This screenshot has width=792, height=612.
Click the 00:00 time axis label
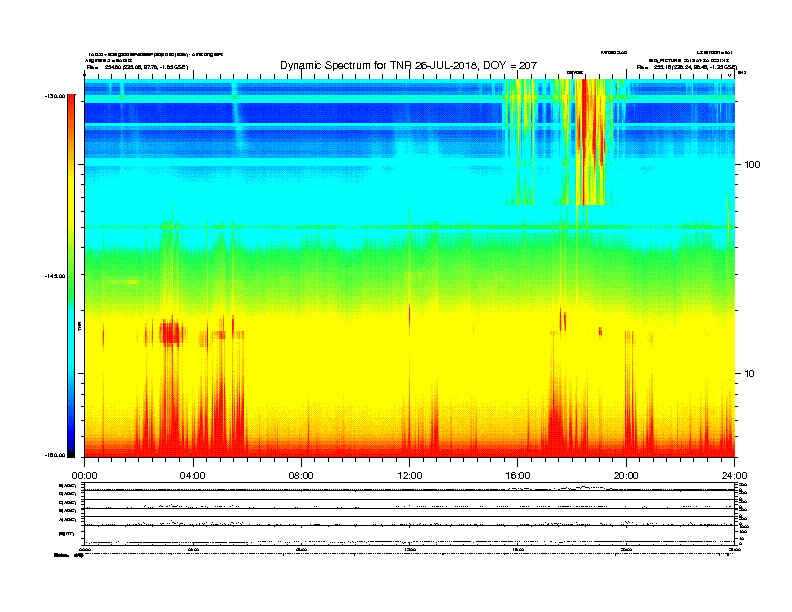[84, 475]
